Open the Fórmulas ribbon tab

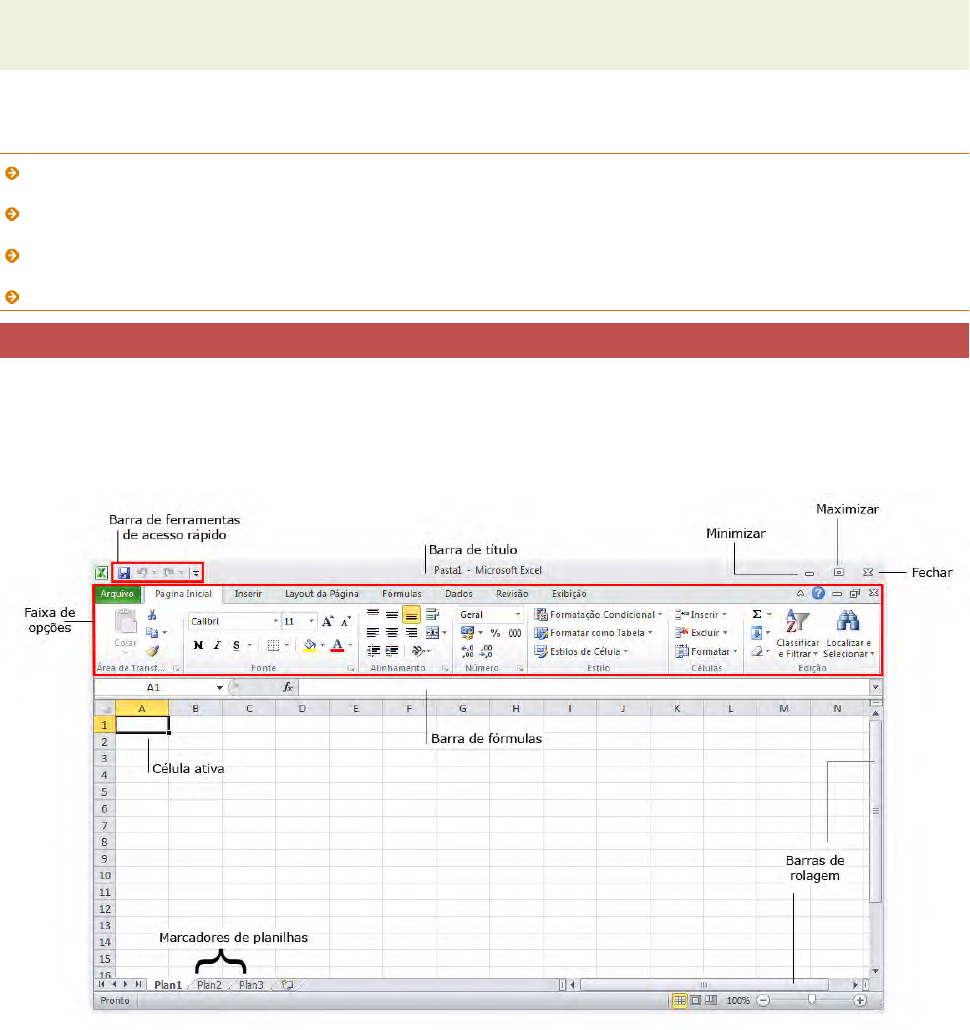click(401, 594)
